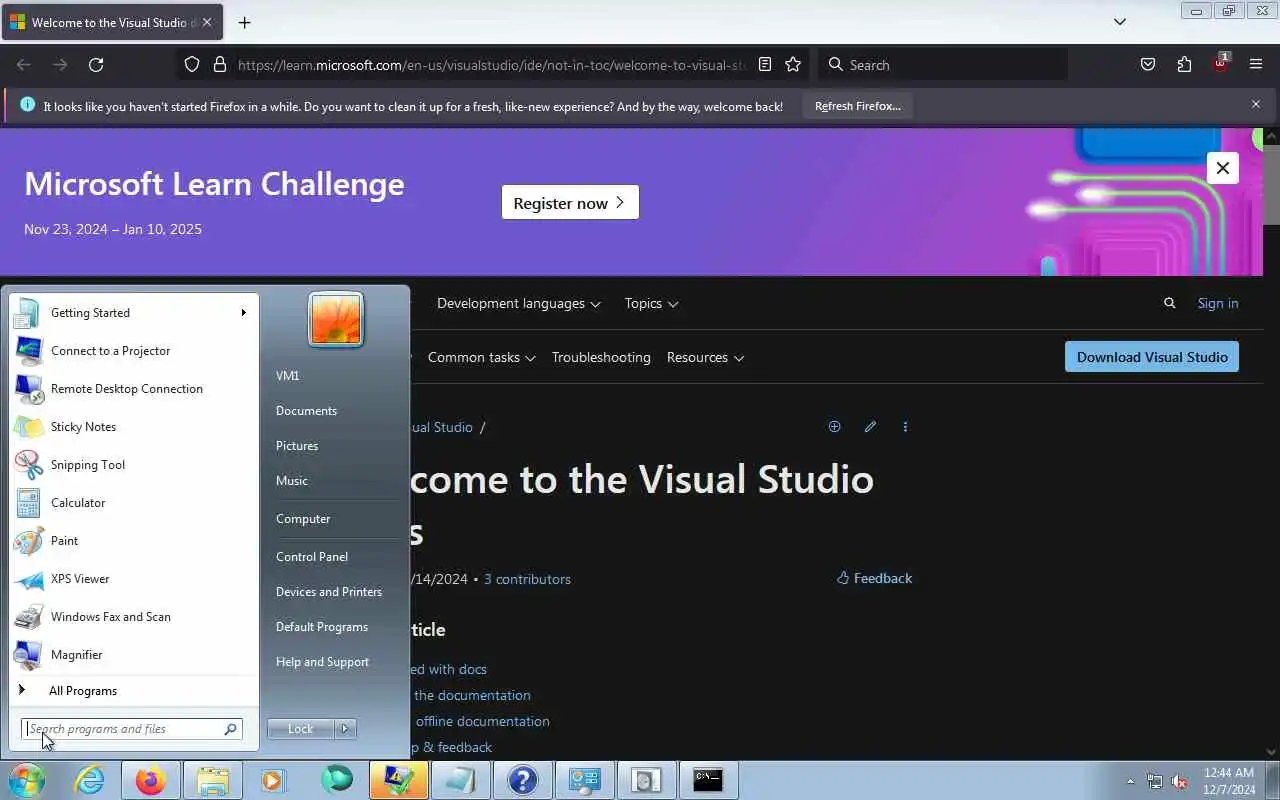Viewport: 1280px width, 800px height.
Task: Click the Refresh Firefox button
Action: click(x=857, y=106)
